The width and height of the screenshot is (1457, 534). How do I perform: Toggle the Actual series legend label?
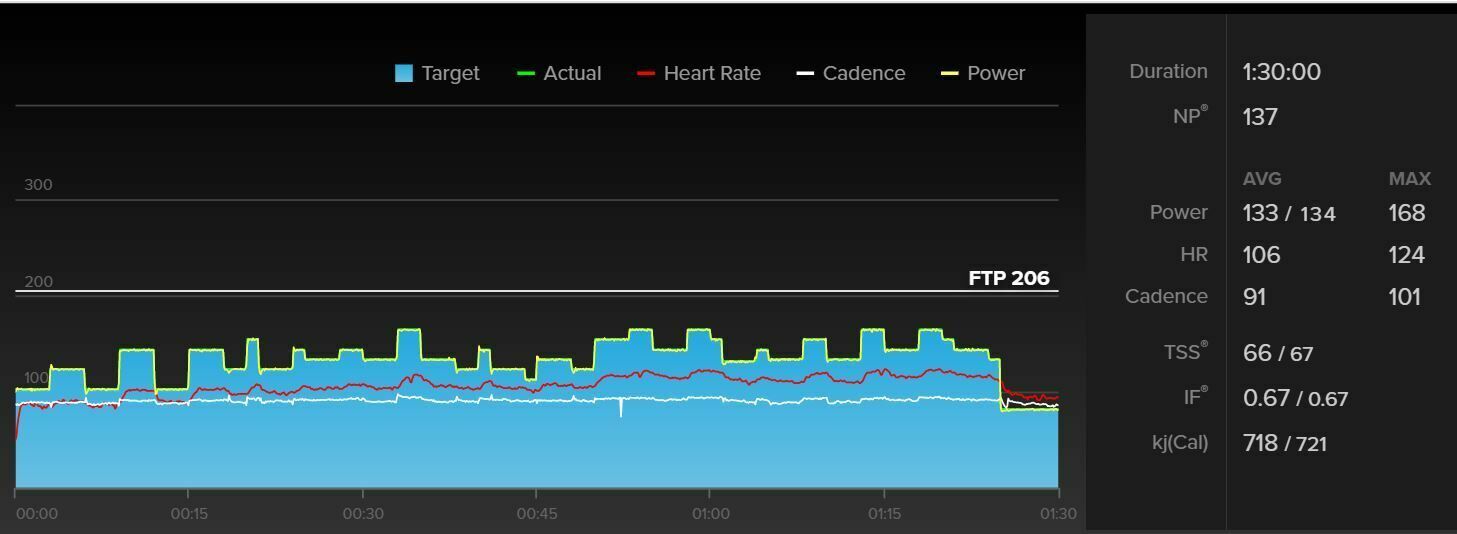(x=571, y=73)
